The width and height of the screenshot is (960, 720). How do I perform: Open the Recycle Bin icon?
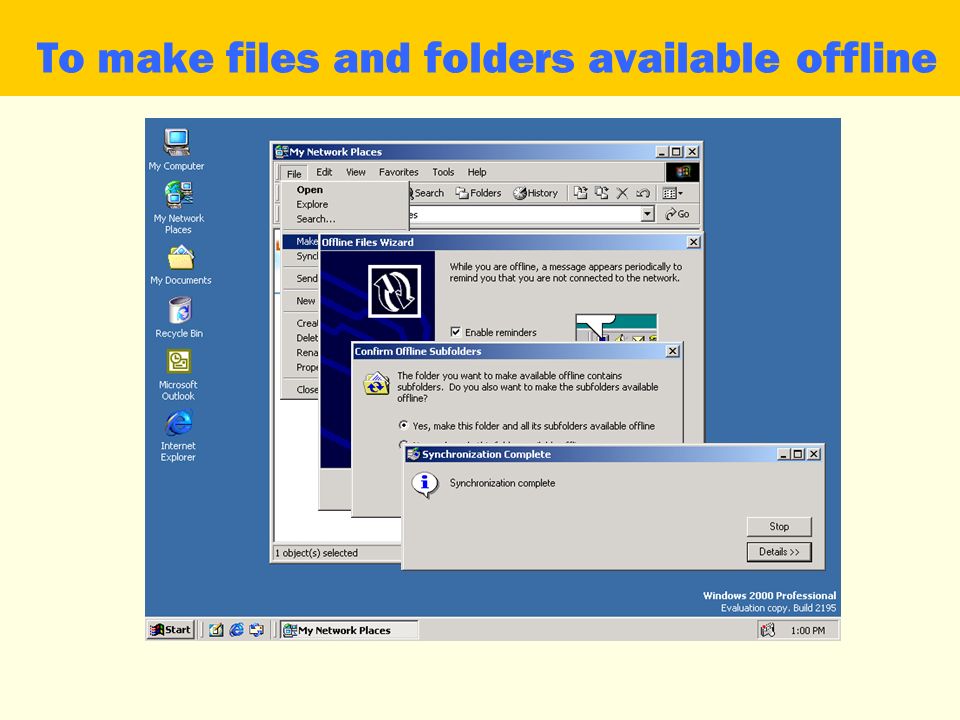click(179, 317)
